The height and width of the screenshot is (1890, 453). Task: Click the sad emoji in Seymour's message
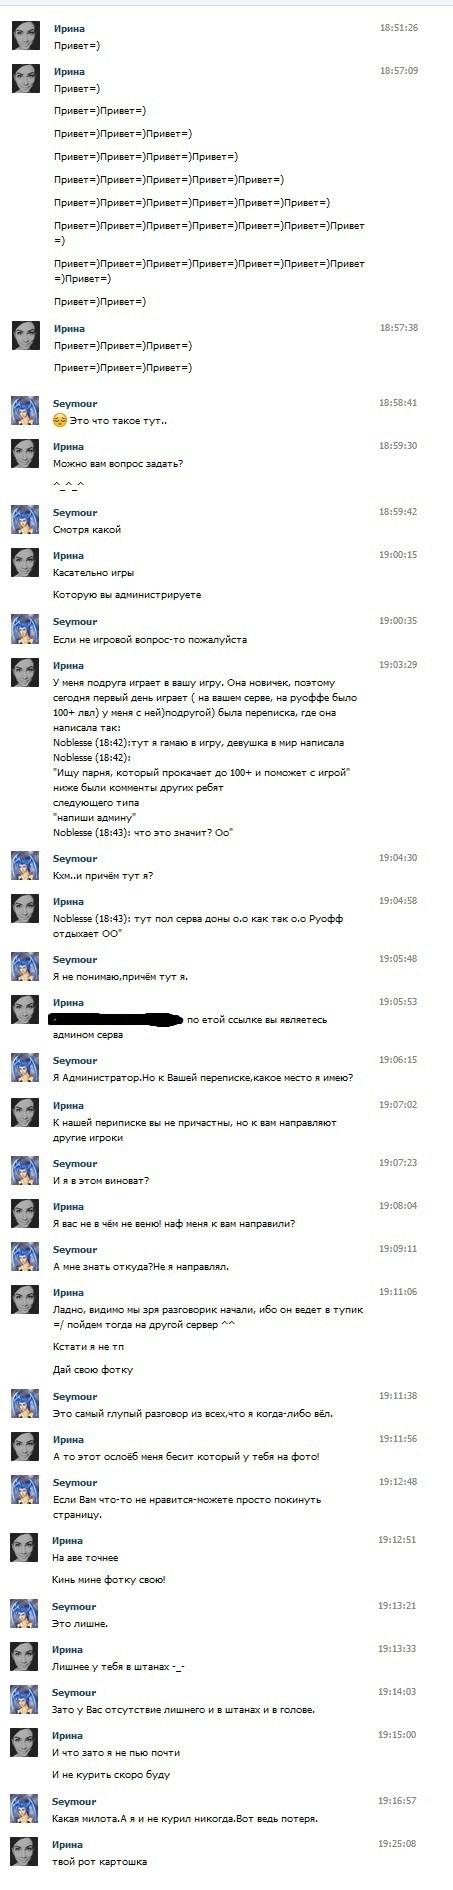[x=59, y=421]
